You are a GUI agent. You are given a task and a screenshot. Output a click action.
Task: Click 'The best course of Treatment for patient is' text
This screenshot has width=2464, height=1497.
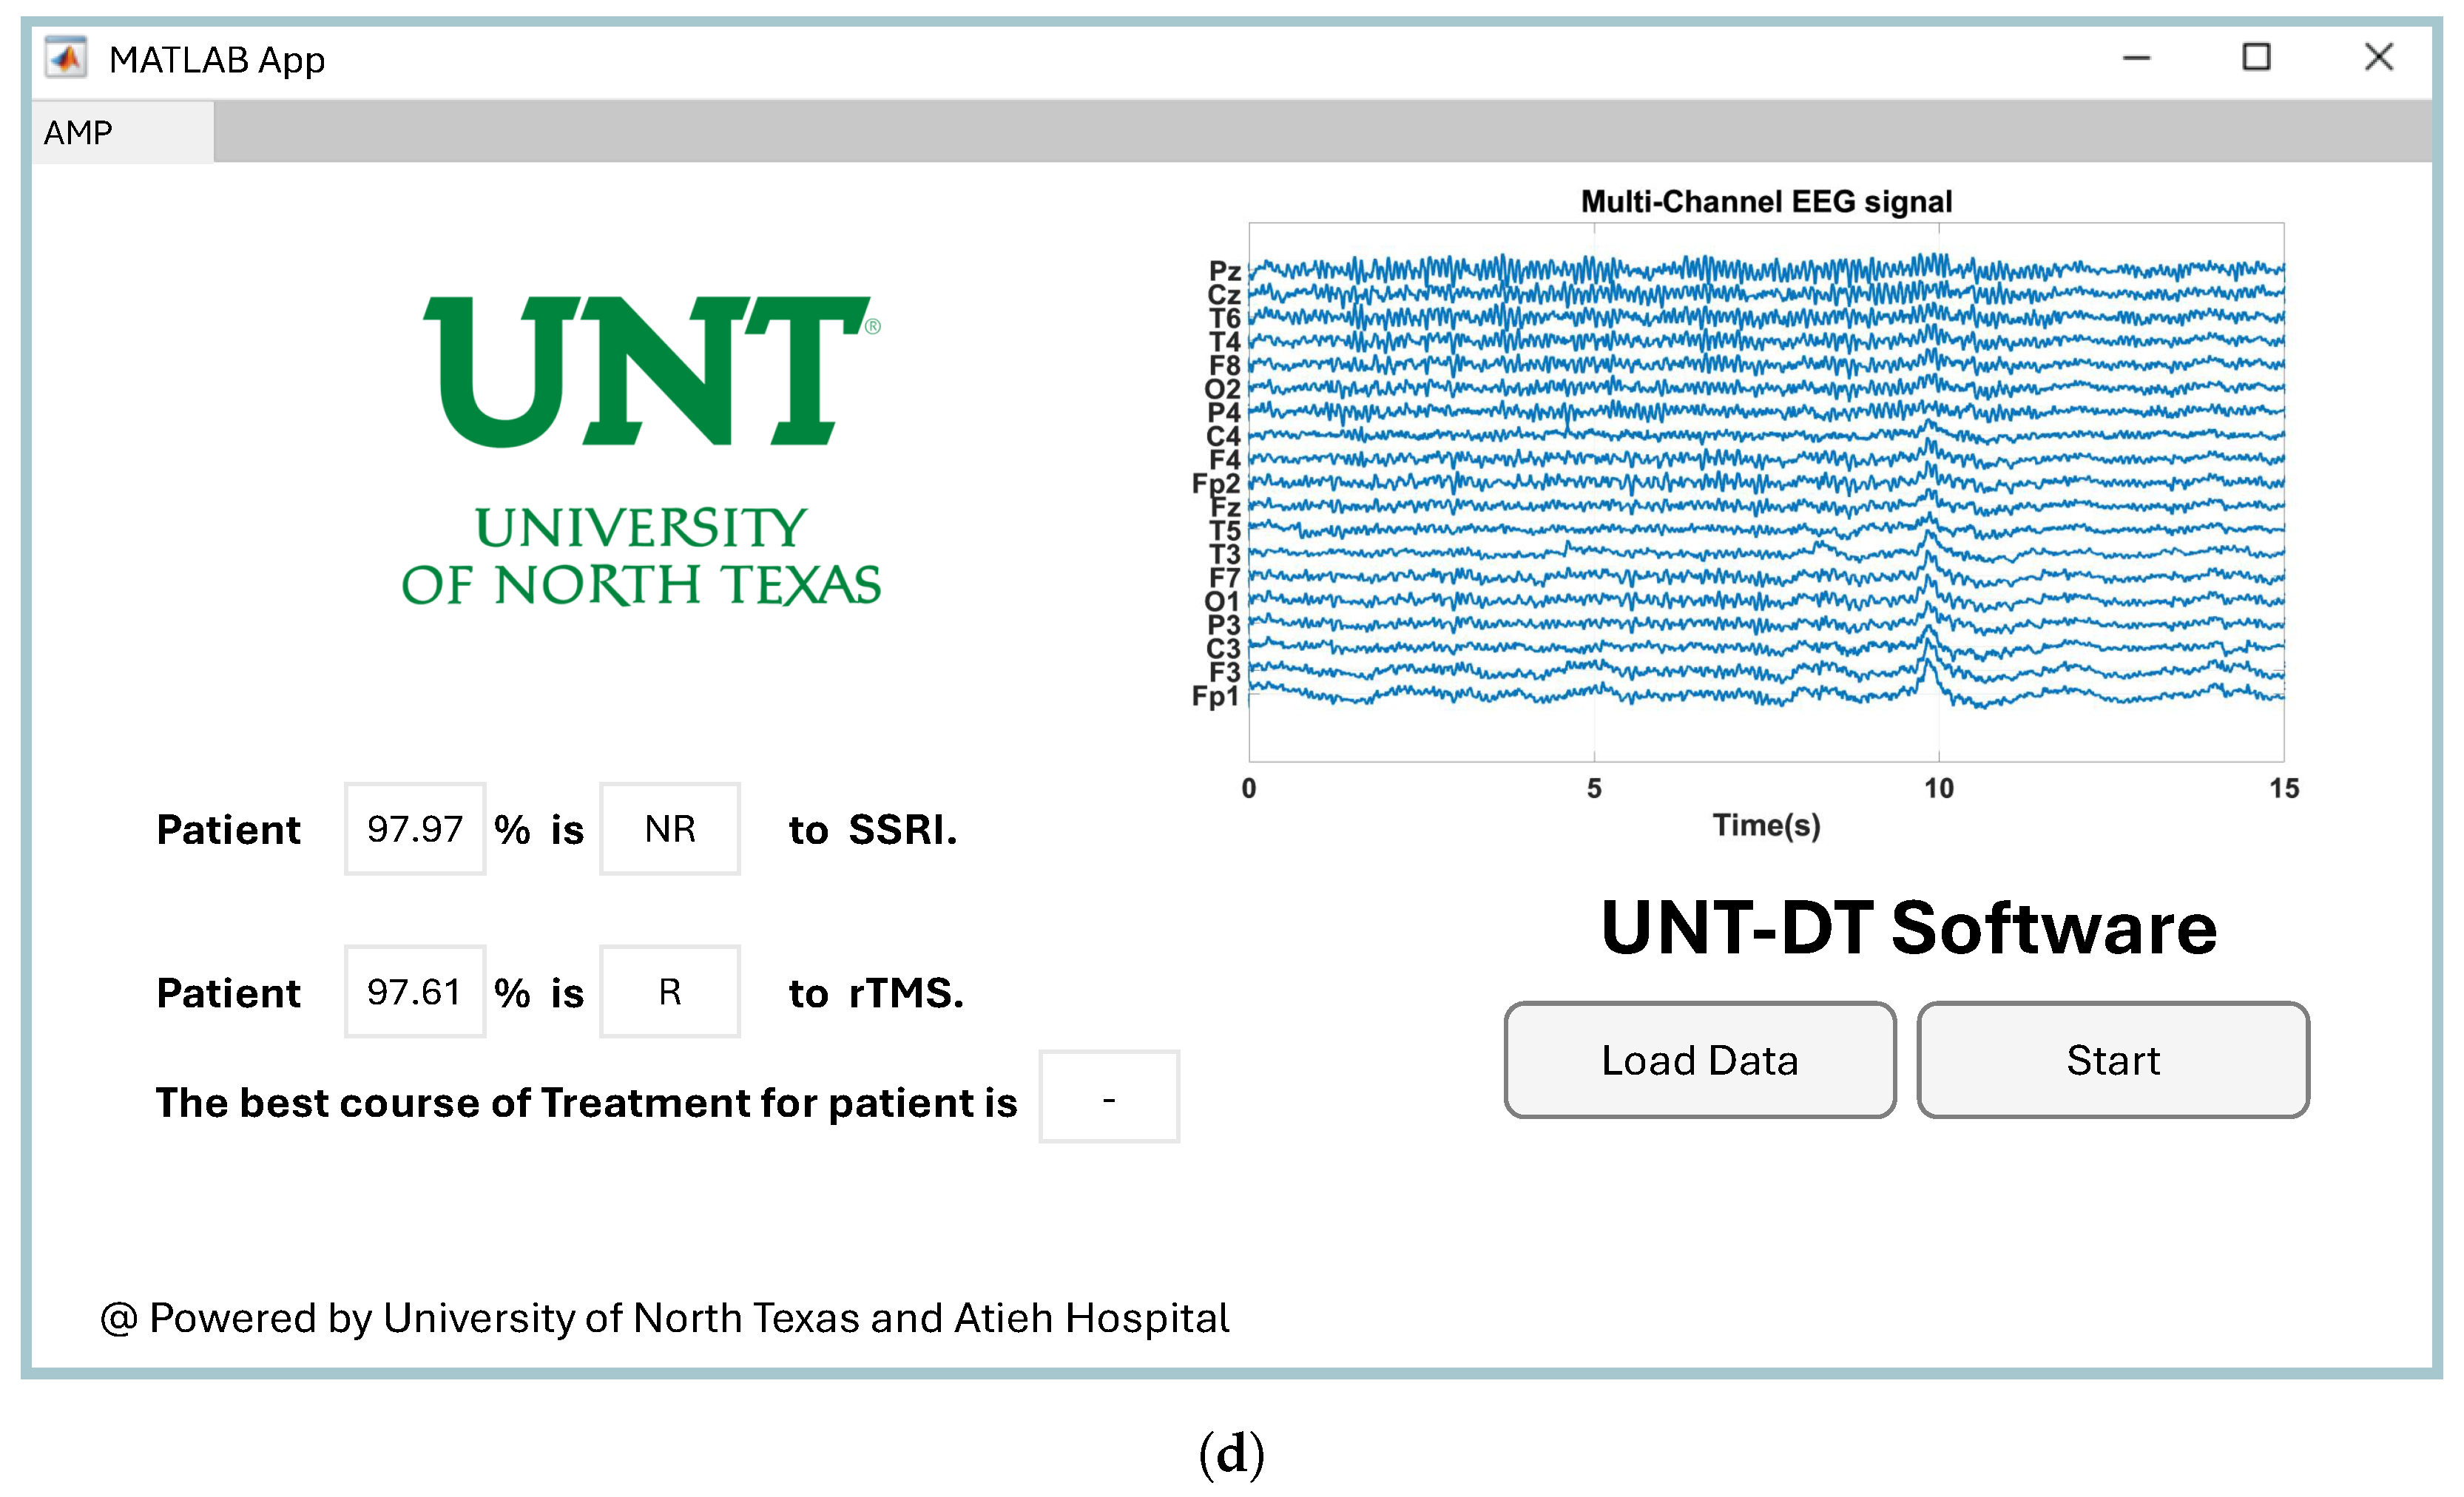pos(586,1103)
